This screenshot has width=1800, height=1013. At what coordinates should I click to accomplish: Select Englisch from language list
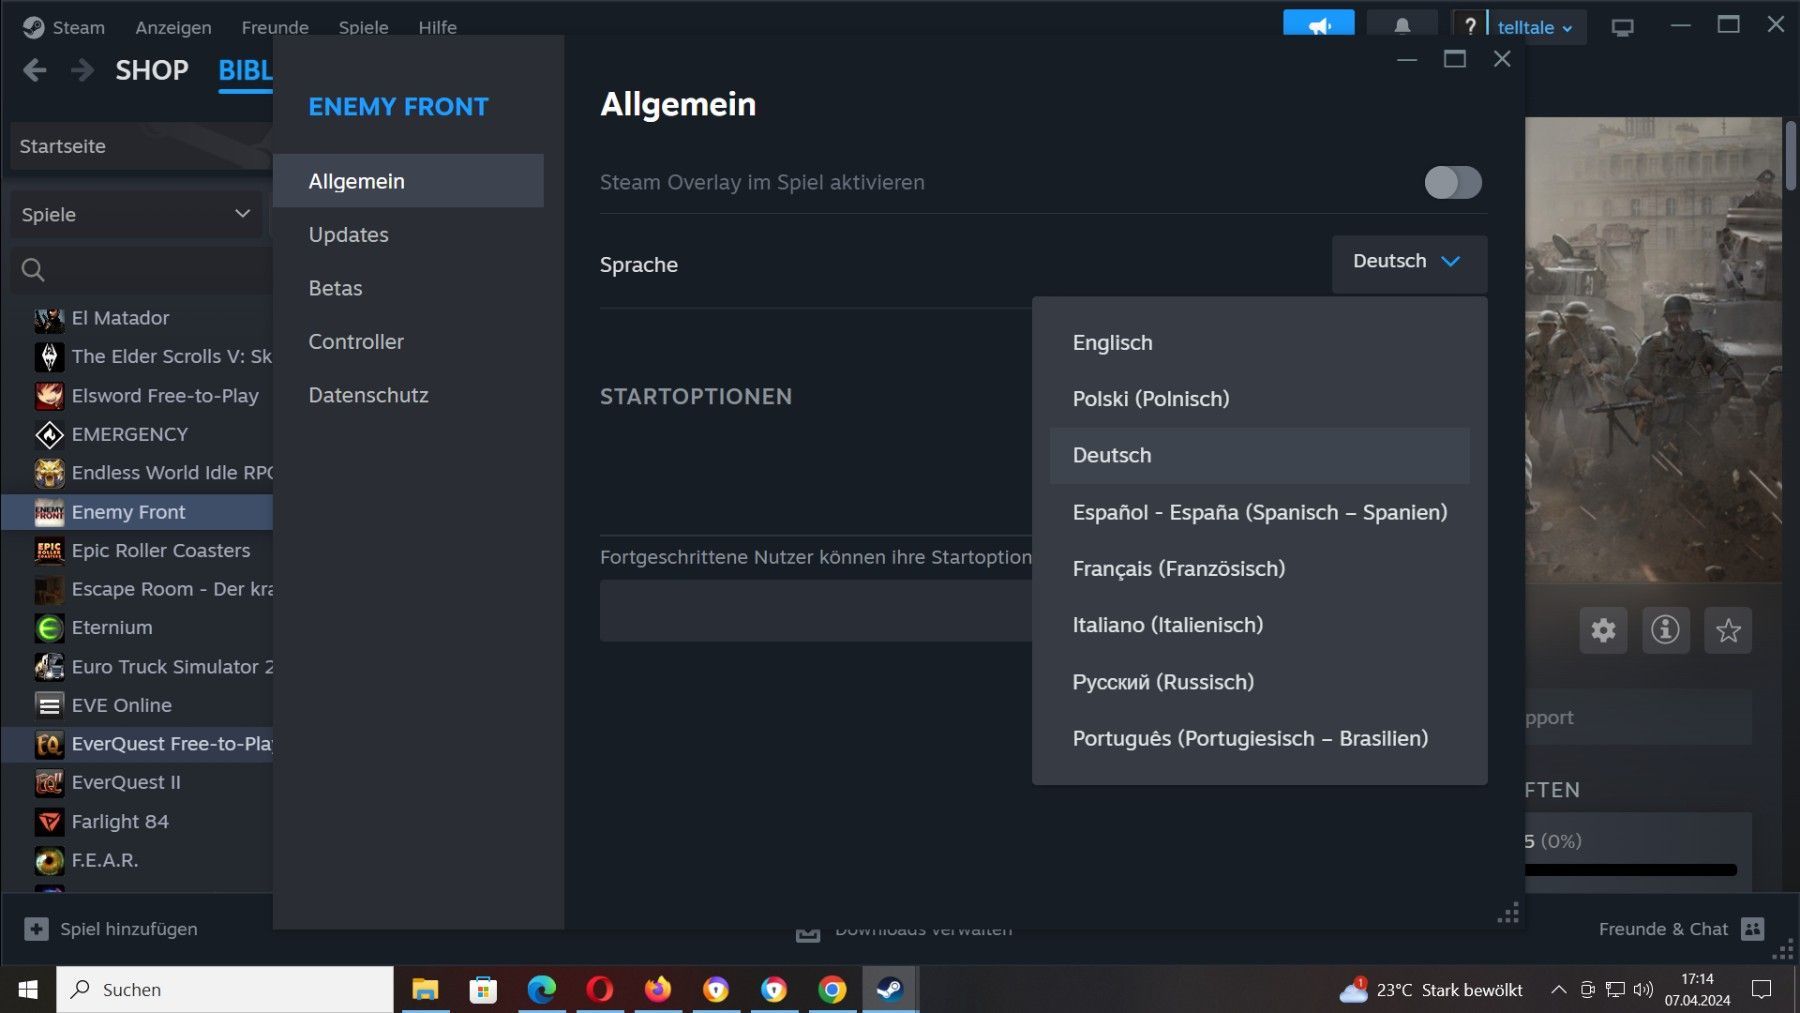(1112, 343)
